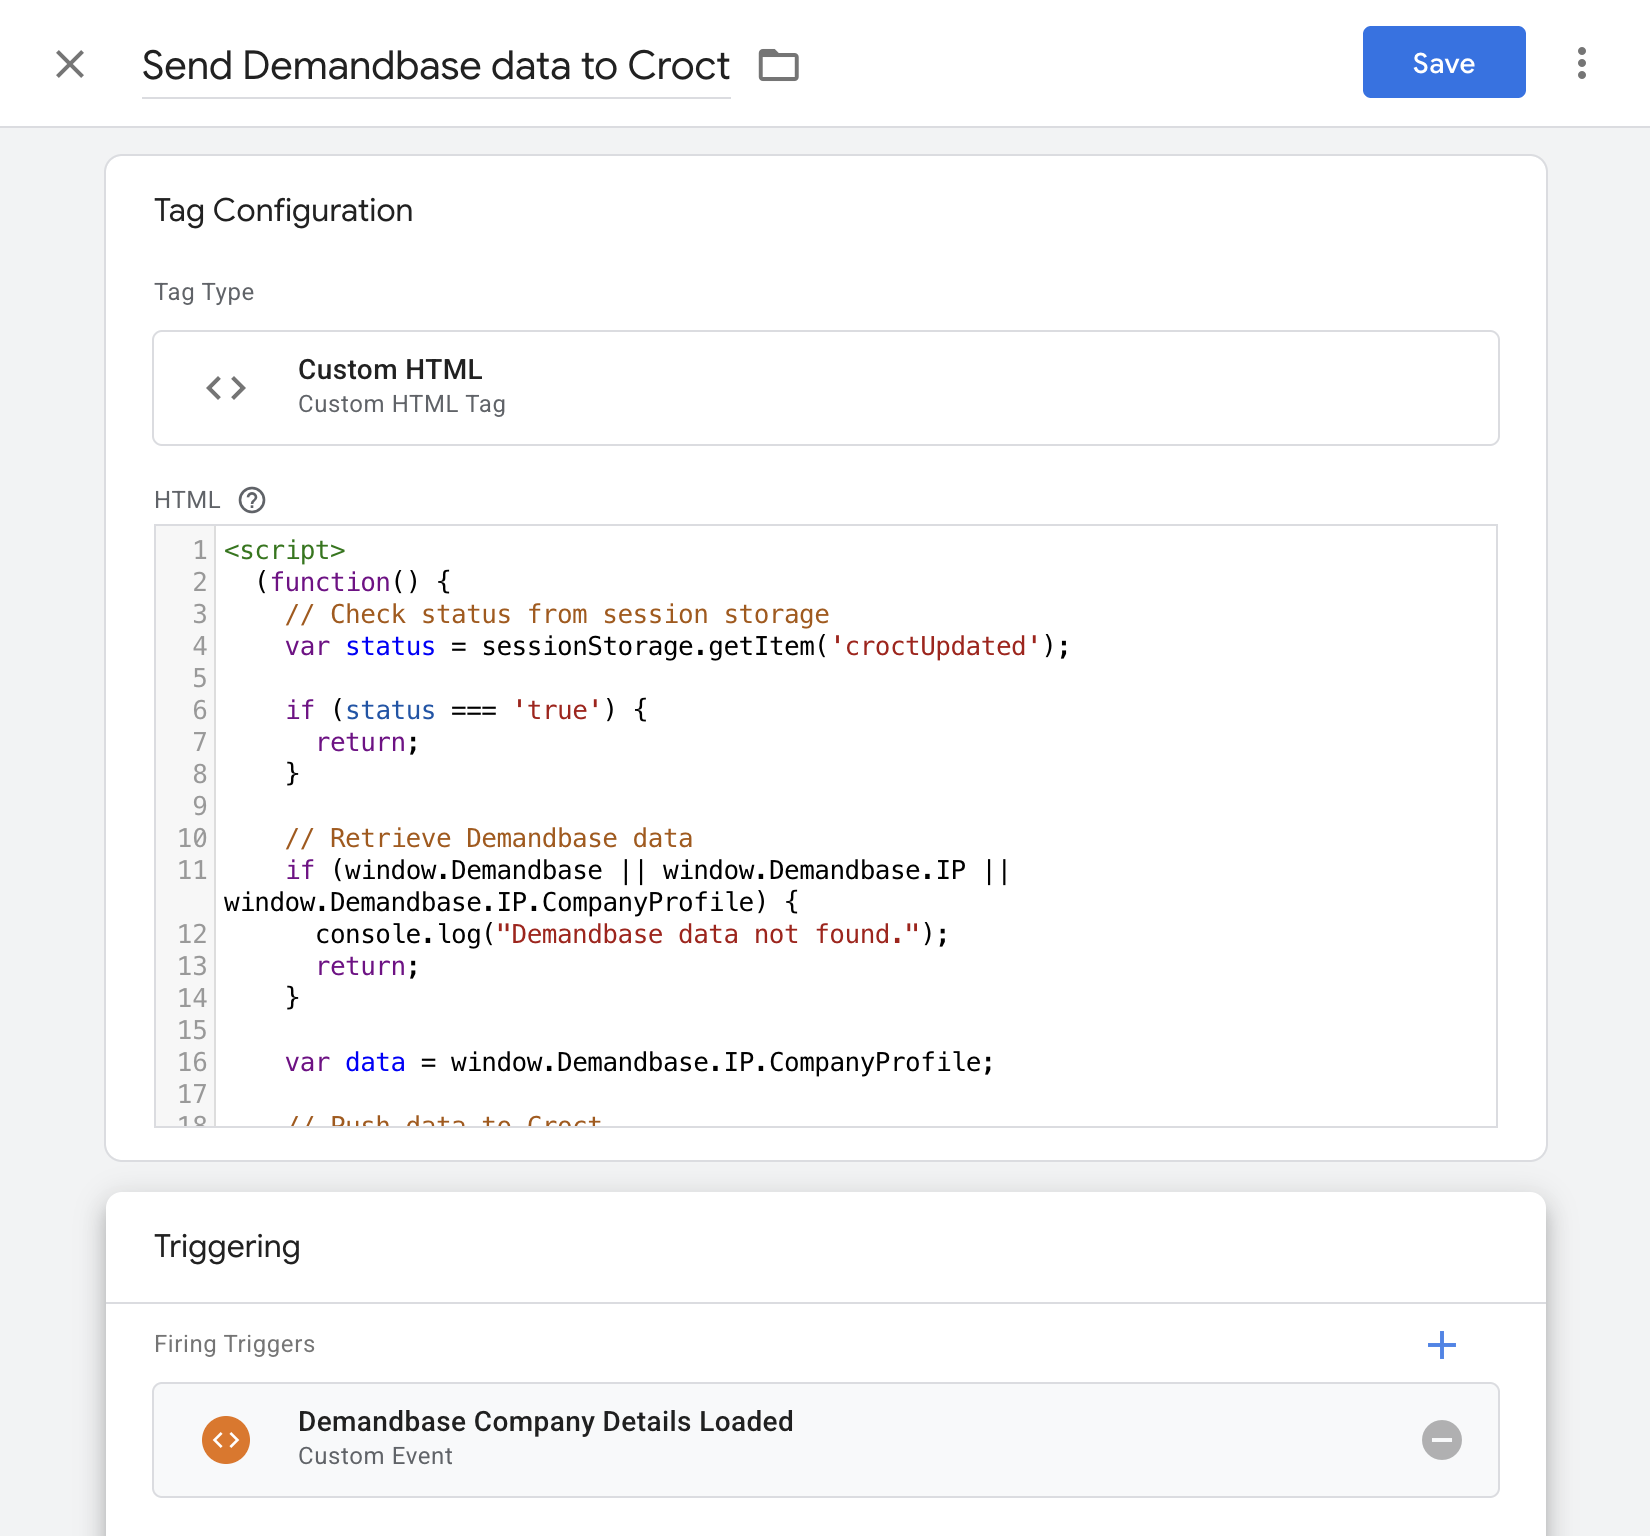Click the 'Triggering' section heading
This screenshot has width=1650, height=1536.
pyautogui.click(x=227, y=1247)
